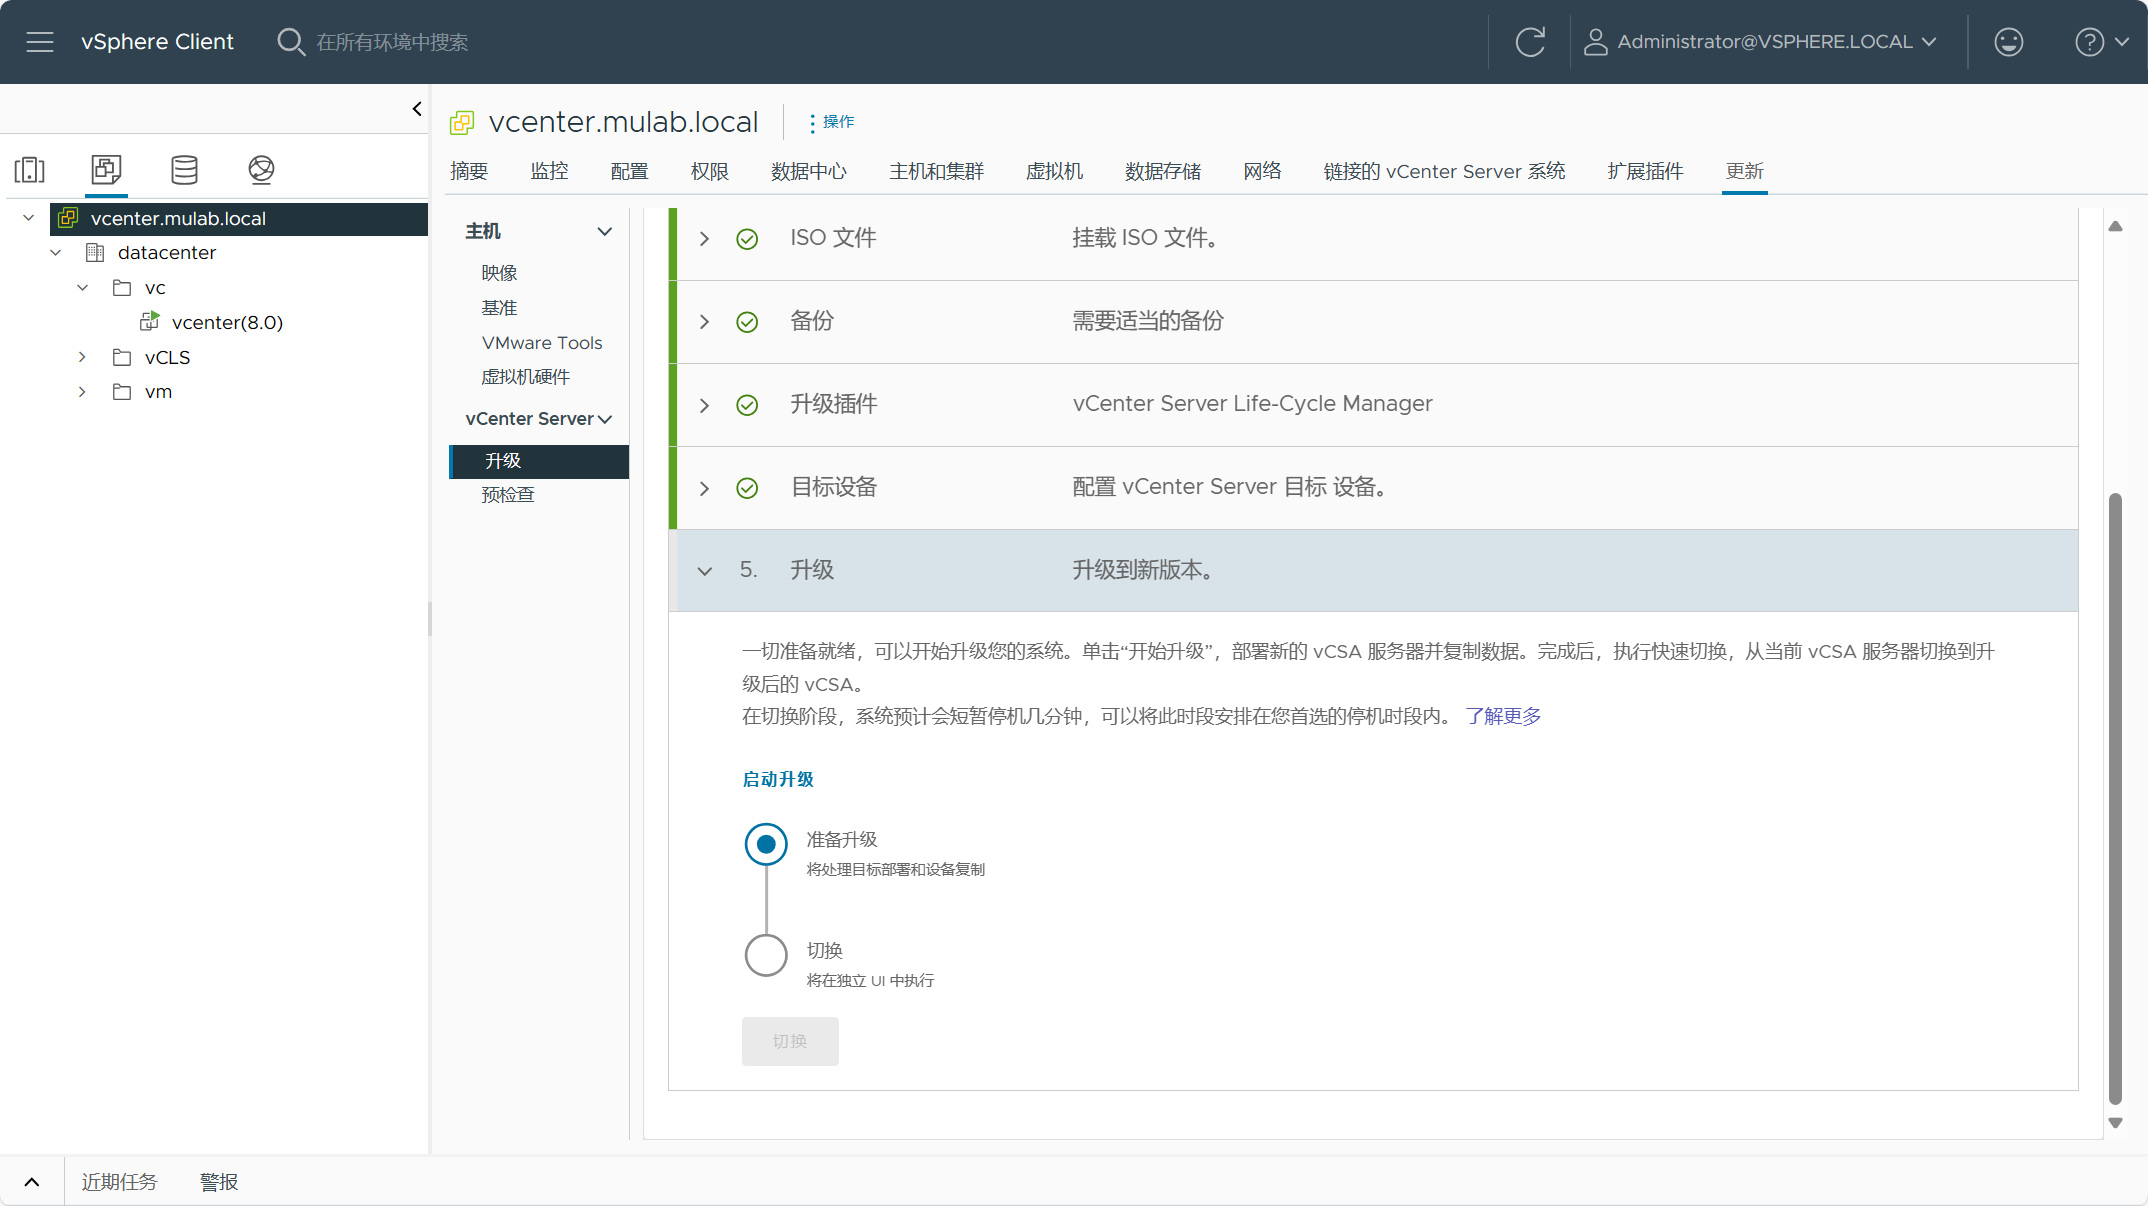2148x1206 pixels.
Task: Open the 警报 panel tab
Action: pos(219,1182)
